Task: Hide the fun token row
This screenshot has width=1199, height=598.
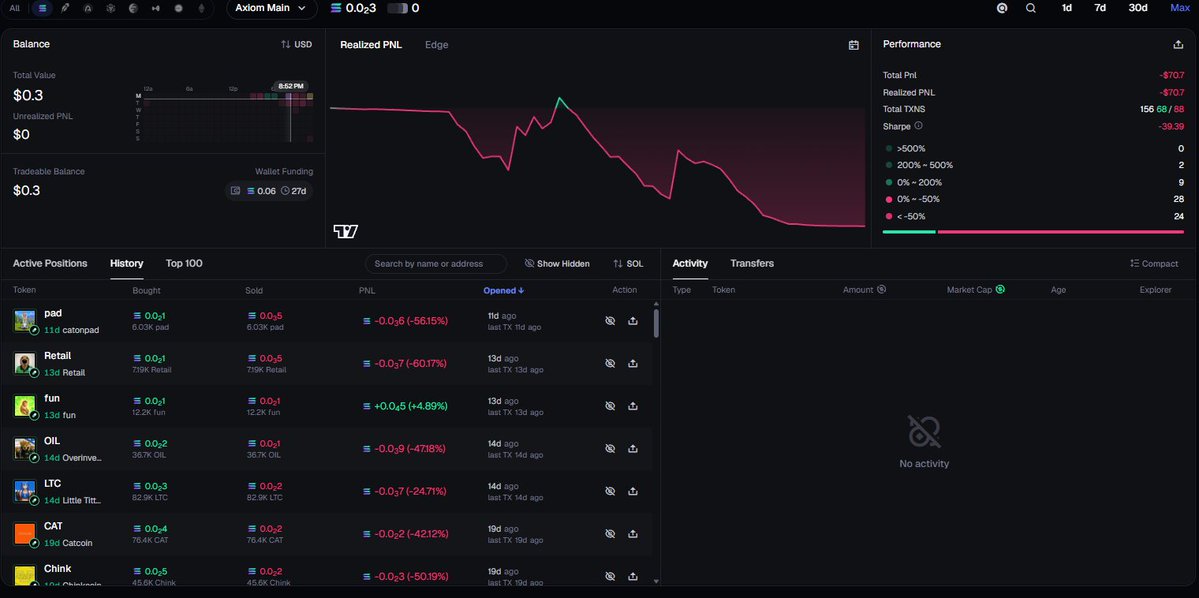Action: pyautogui.click(x=610, y=406)
